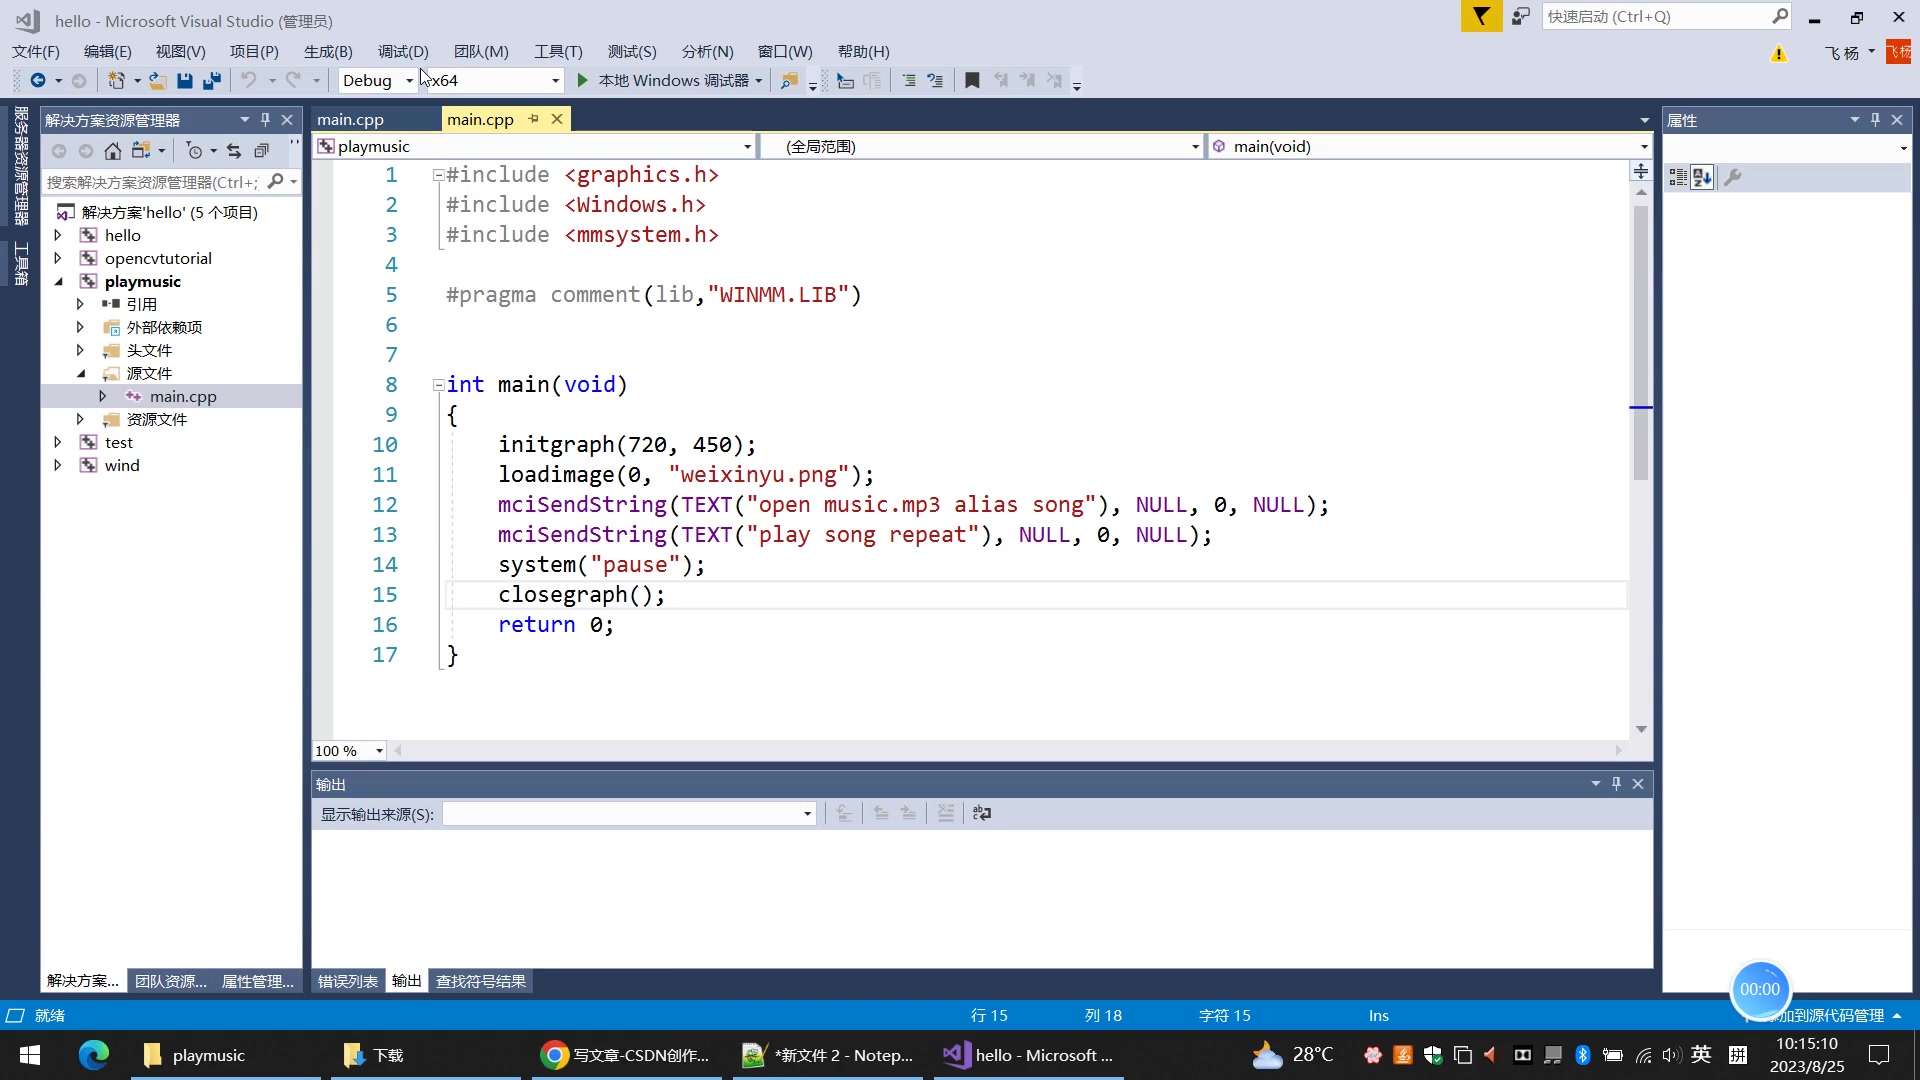Viewport: 1920px width, 1080px height.
Task: Open the Notepad++ taskbar button
Action: tap(828, 1055)
